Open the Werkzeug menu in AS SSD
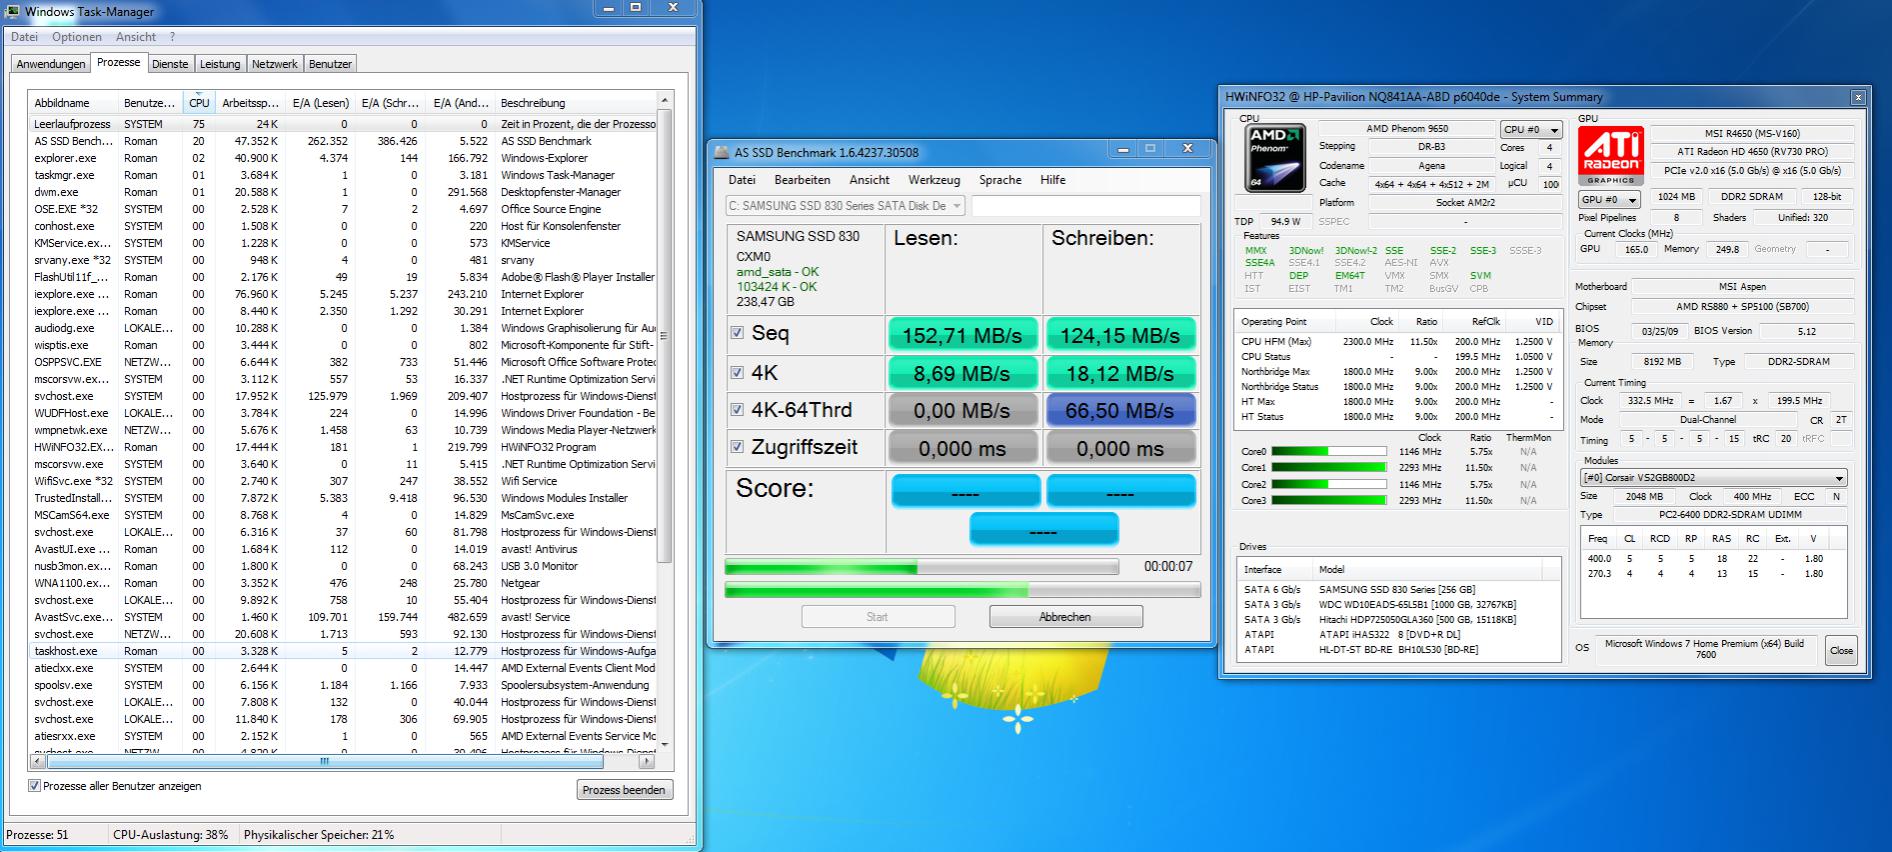1892x852 pixels. click(x=934, y=180)
